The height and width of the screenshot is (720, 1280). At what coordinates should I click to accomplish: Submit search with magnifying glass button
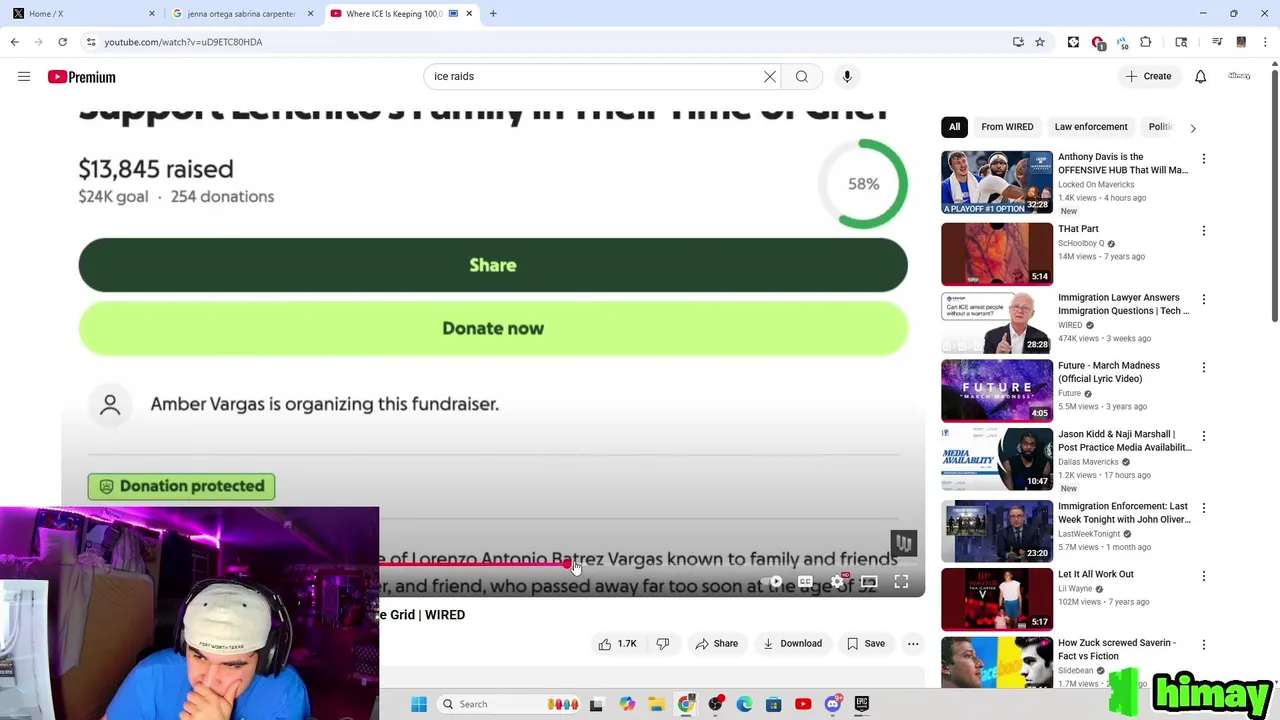802,76
